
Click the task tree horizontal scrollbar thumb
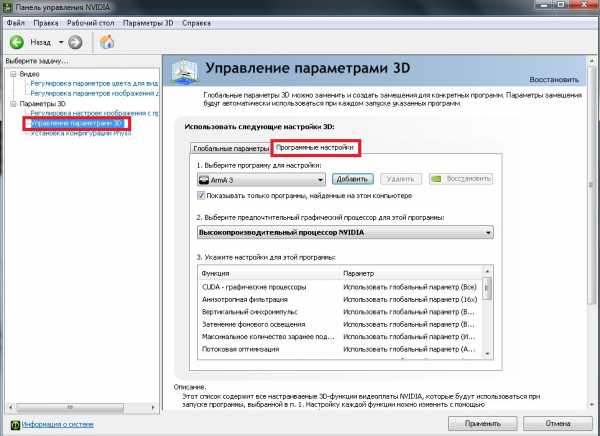coord(70,408)
